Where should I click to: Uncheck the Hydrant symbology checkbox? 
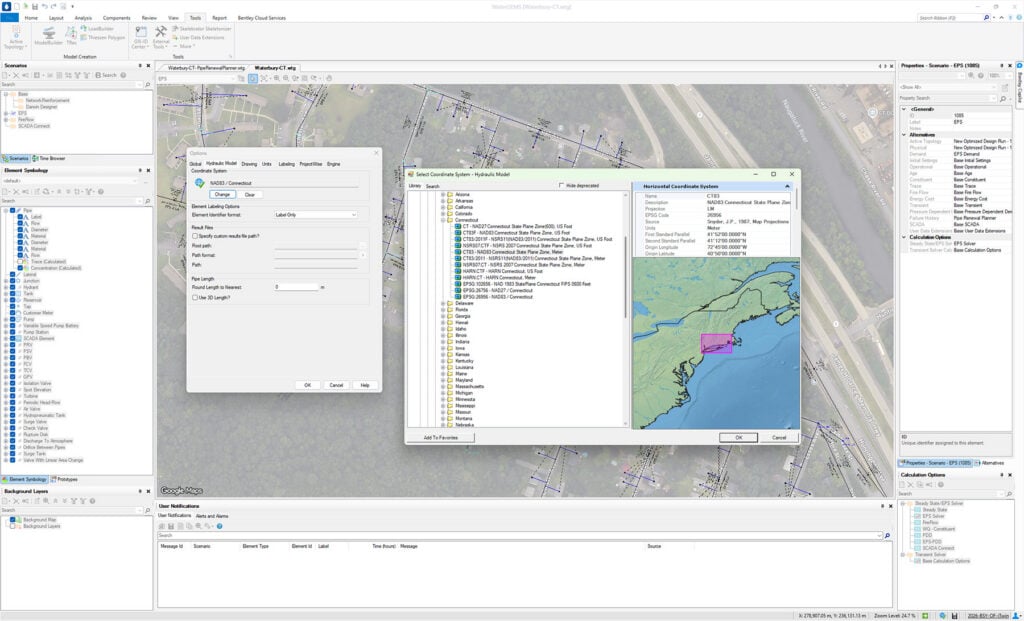pyautogui.click(x=12, y=287)
